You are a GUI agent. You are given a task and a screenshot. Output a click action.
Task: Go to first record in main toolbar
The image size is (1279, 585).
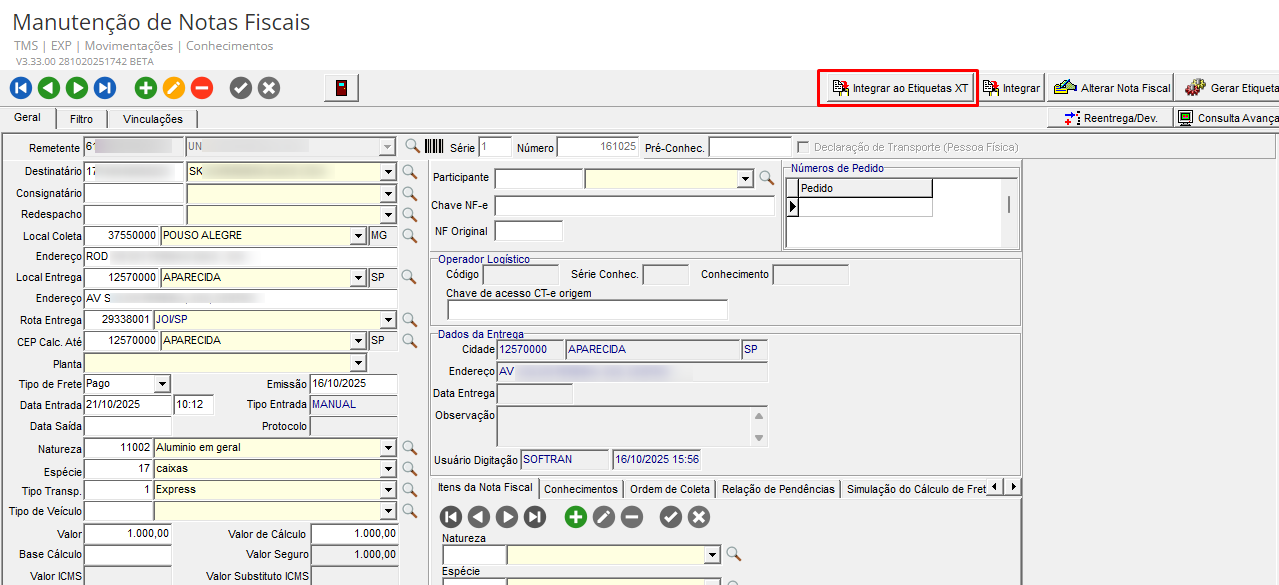(21, 88)
